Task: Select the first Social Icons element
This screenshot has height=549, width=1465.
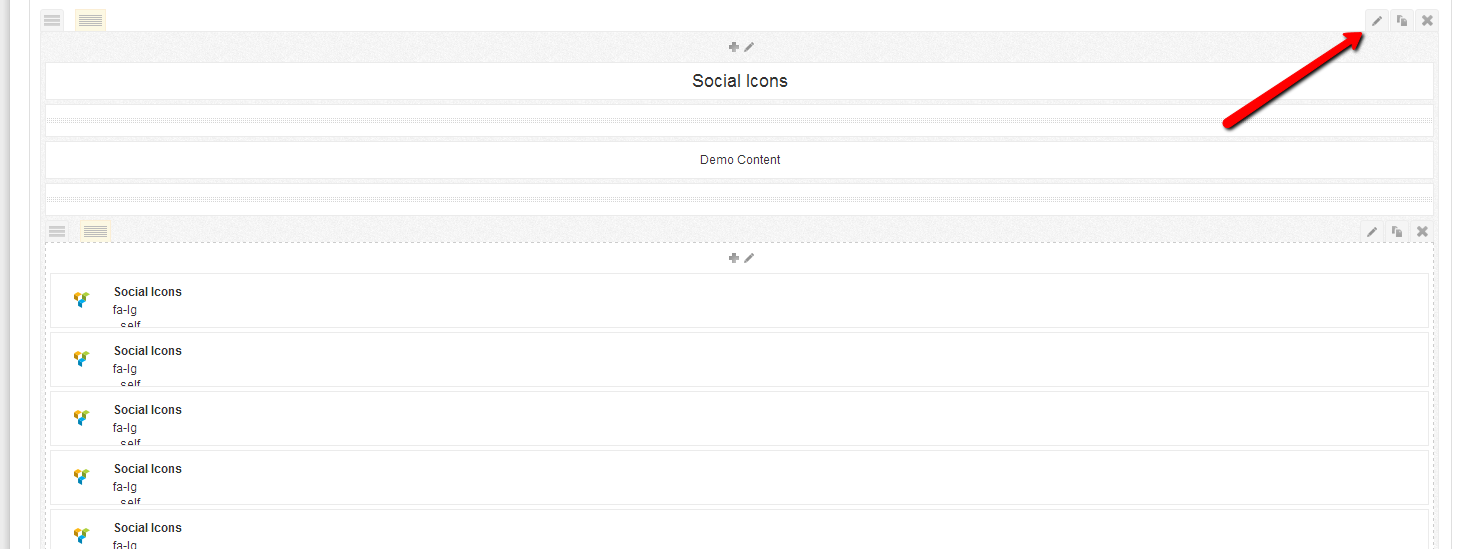Action: click(x=739, y=300)
